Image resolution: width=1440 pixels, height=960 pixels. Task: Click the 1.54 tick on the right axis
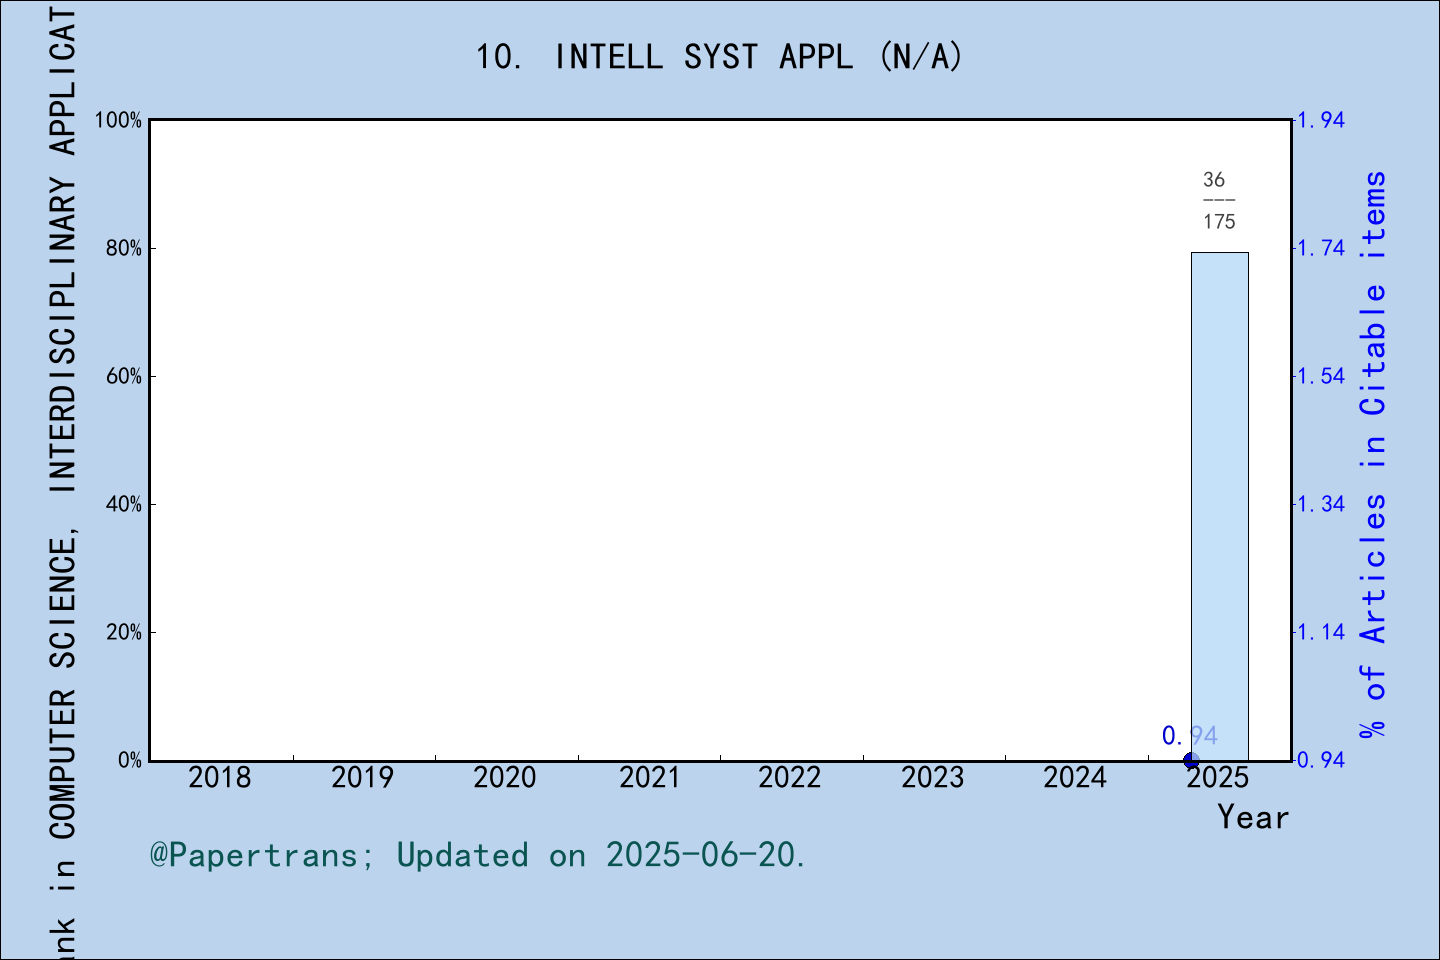1321,376
